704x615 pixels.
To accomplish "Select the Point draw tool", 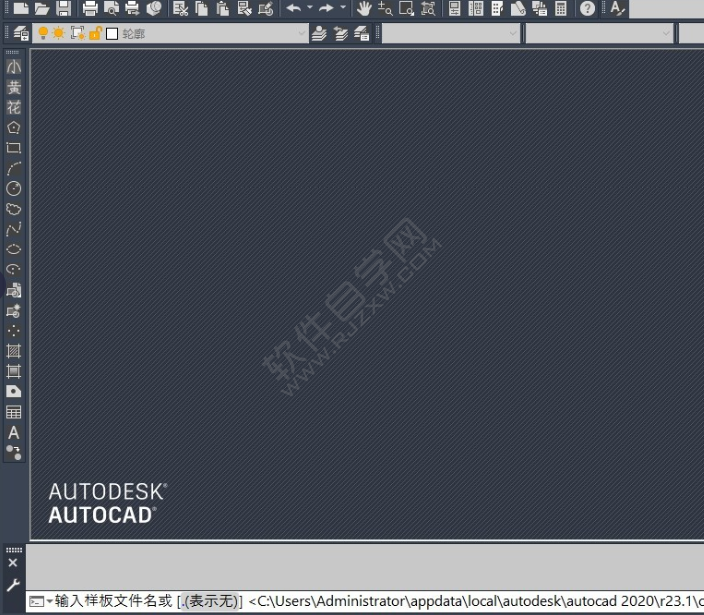I will pyautogui.click(x=14, y=331).
